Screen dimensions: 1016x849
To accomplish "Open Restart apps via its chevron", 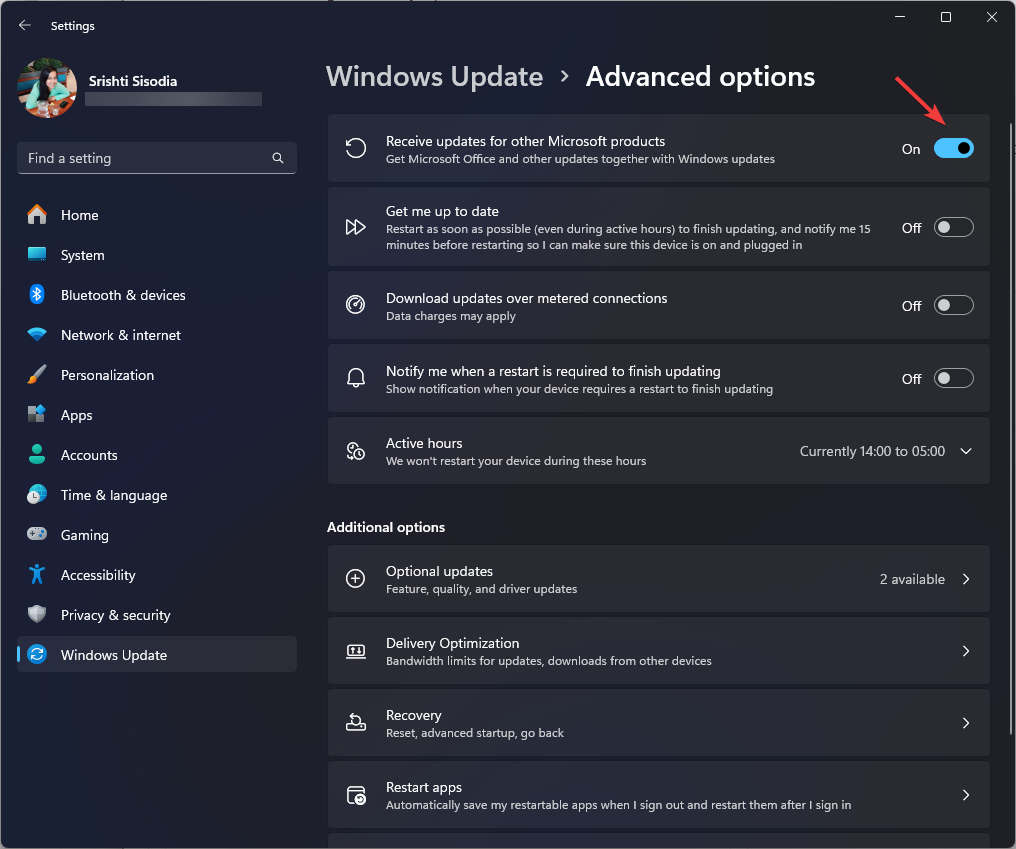I will pyautogui.click(x=966, y=795).
